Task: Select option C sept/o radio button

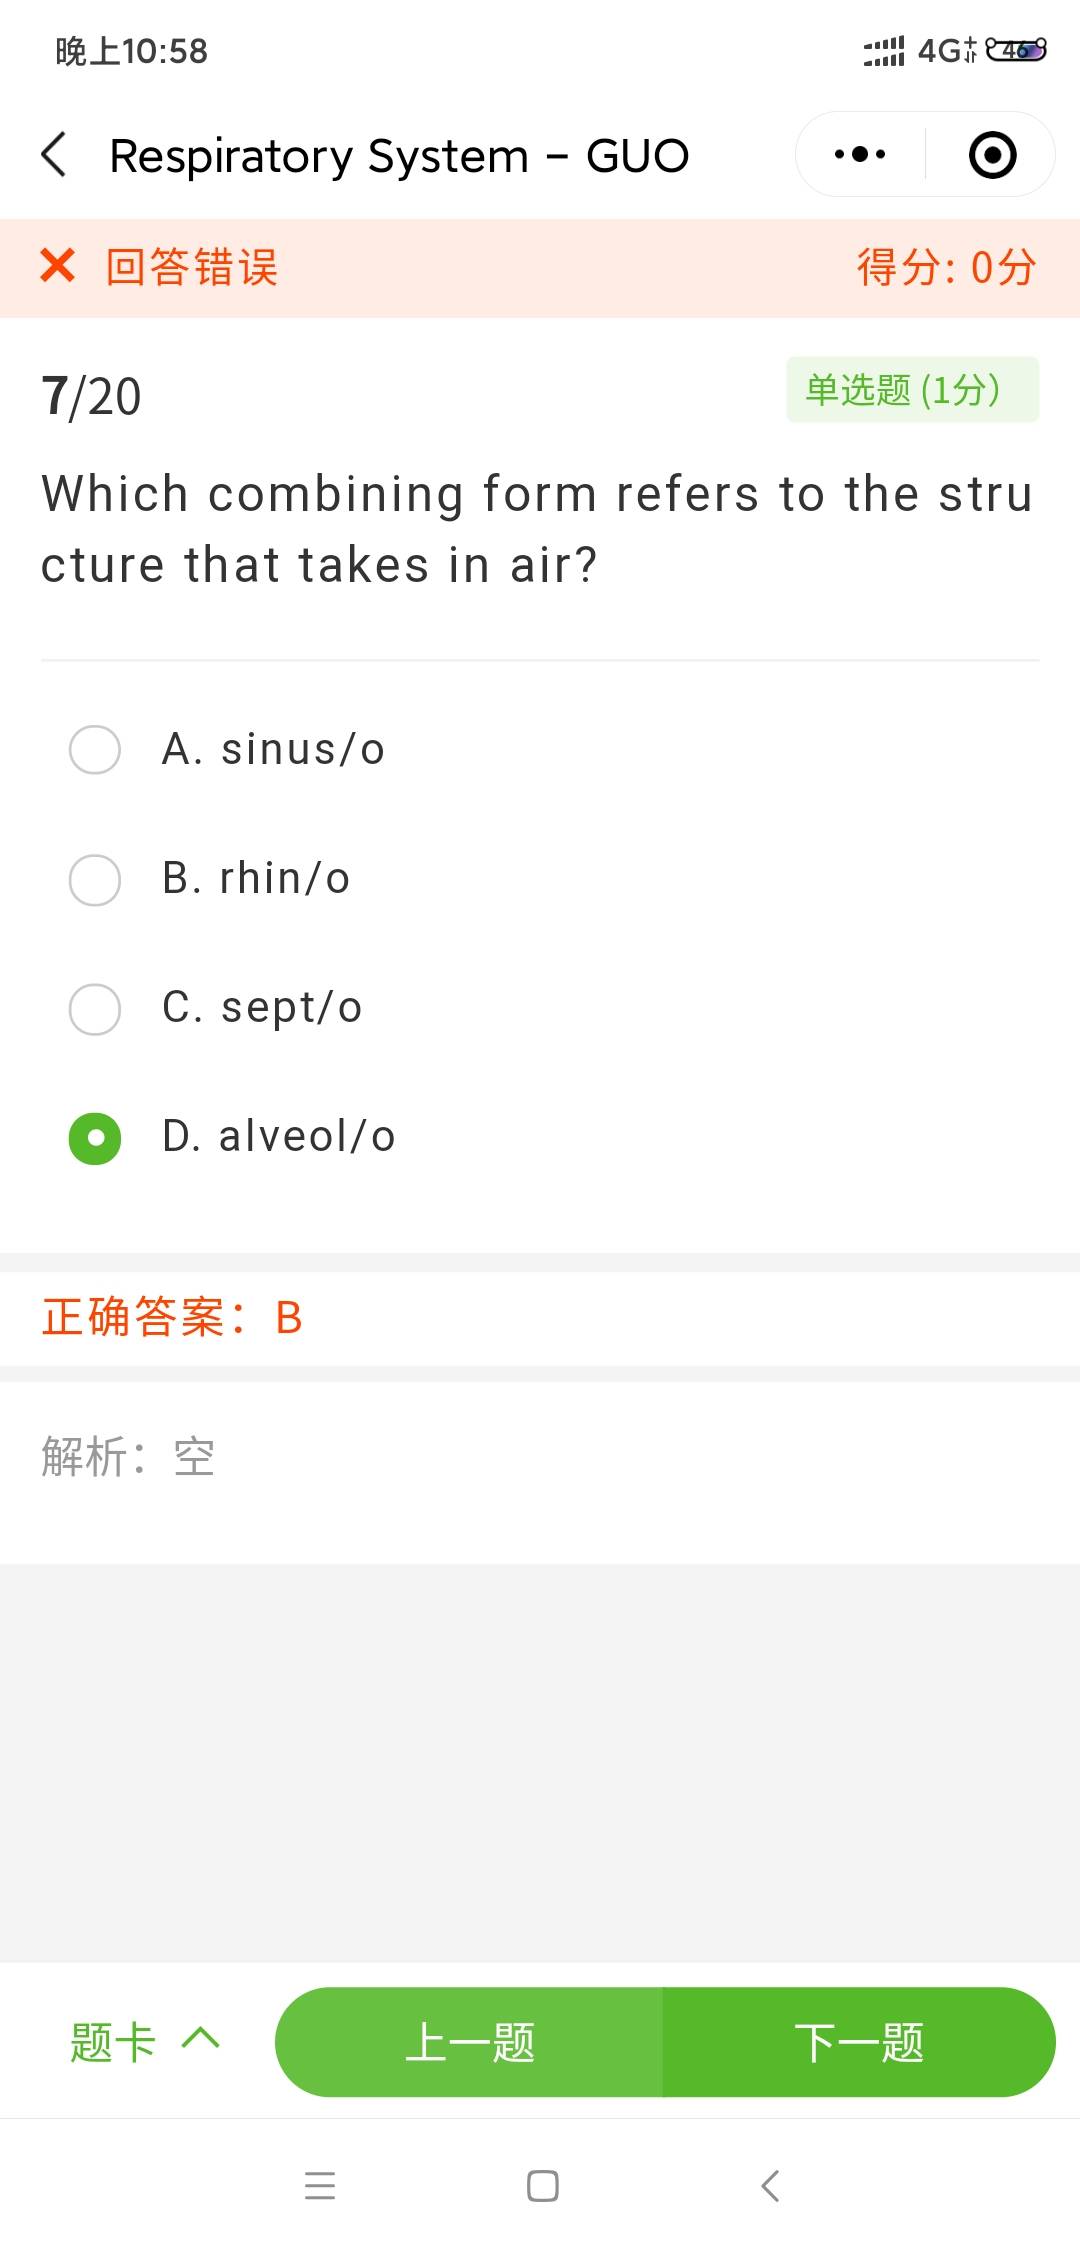Action: 95,1009
